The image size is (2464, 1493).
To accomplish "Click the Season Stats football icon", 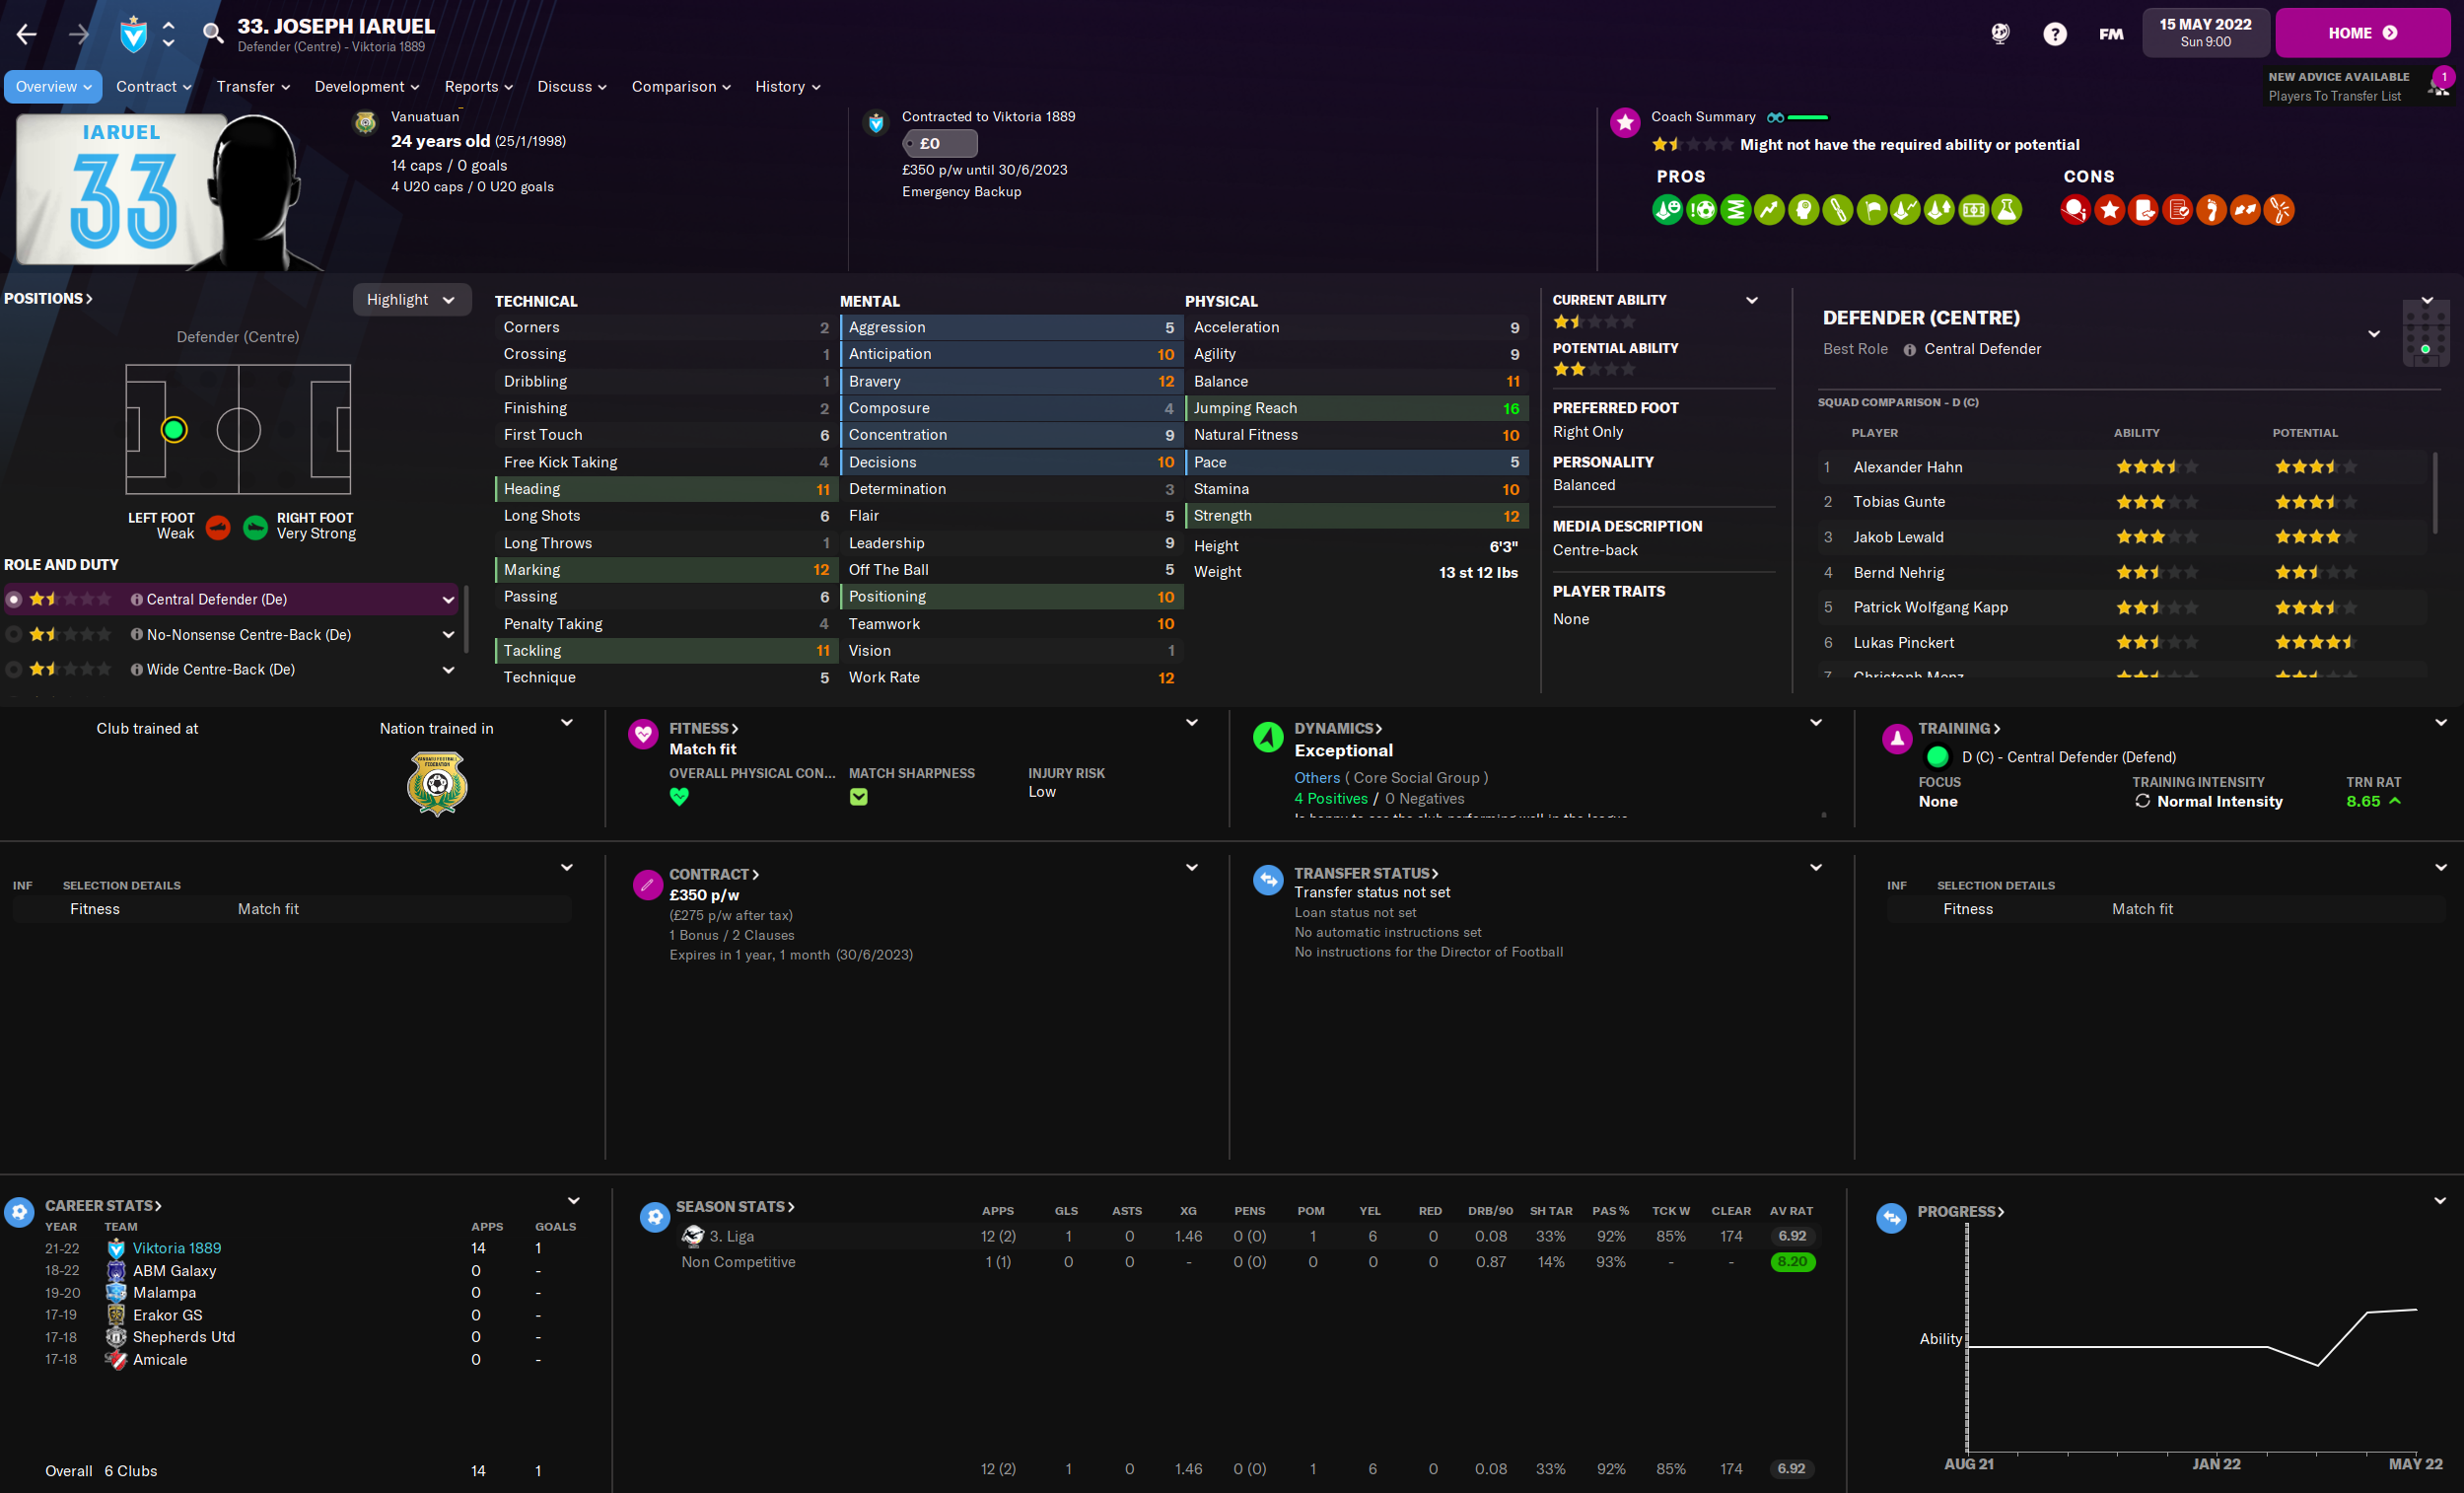I will [x=655, y=1217].
